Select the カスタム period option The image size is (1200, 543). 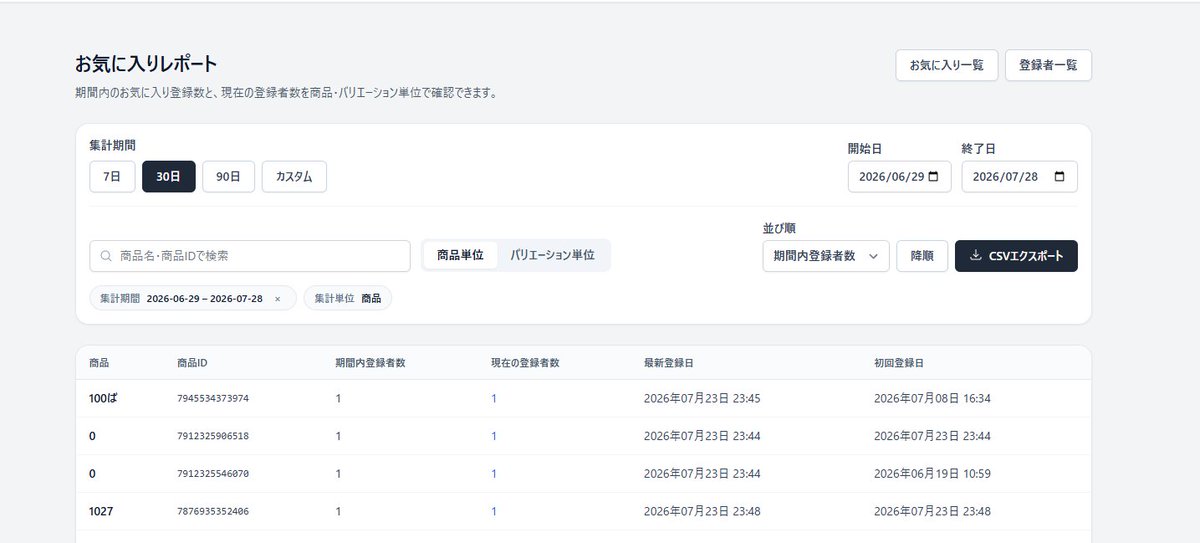pyautogui.click(x=294, y=176)
